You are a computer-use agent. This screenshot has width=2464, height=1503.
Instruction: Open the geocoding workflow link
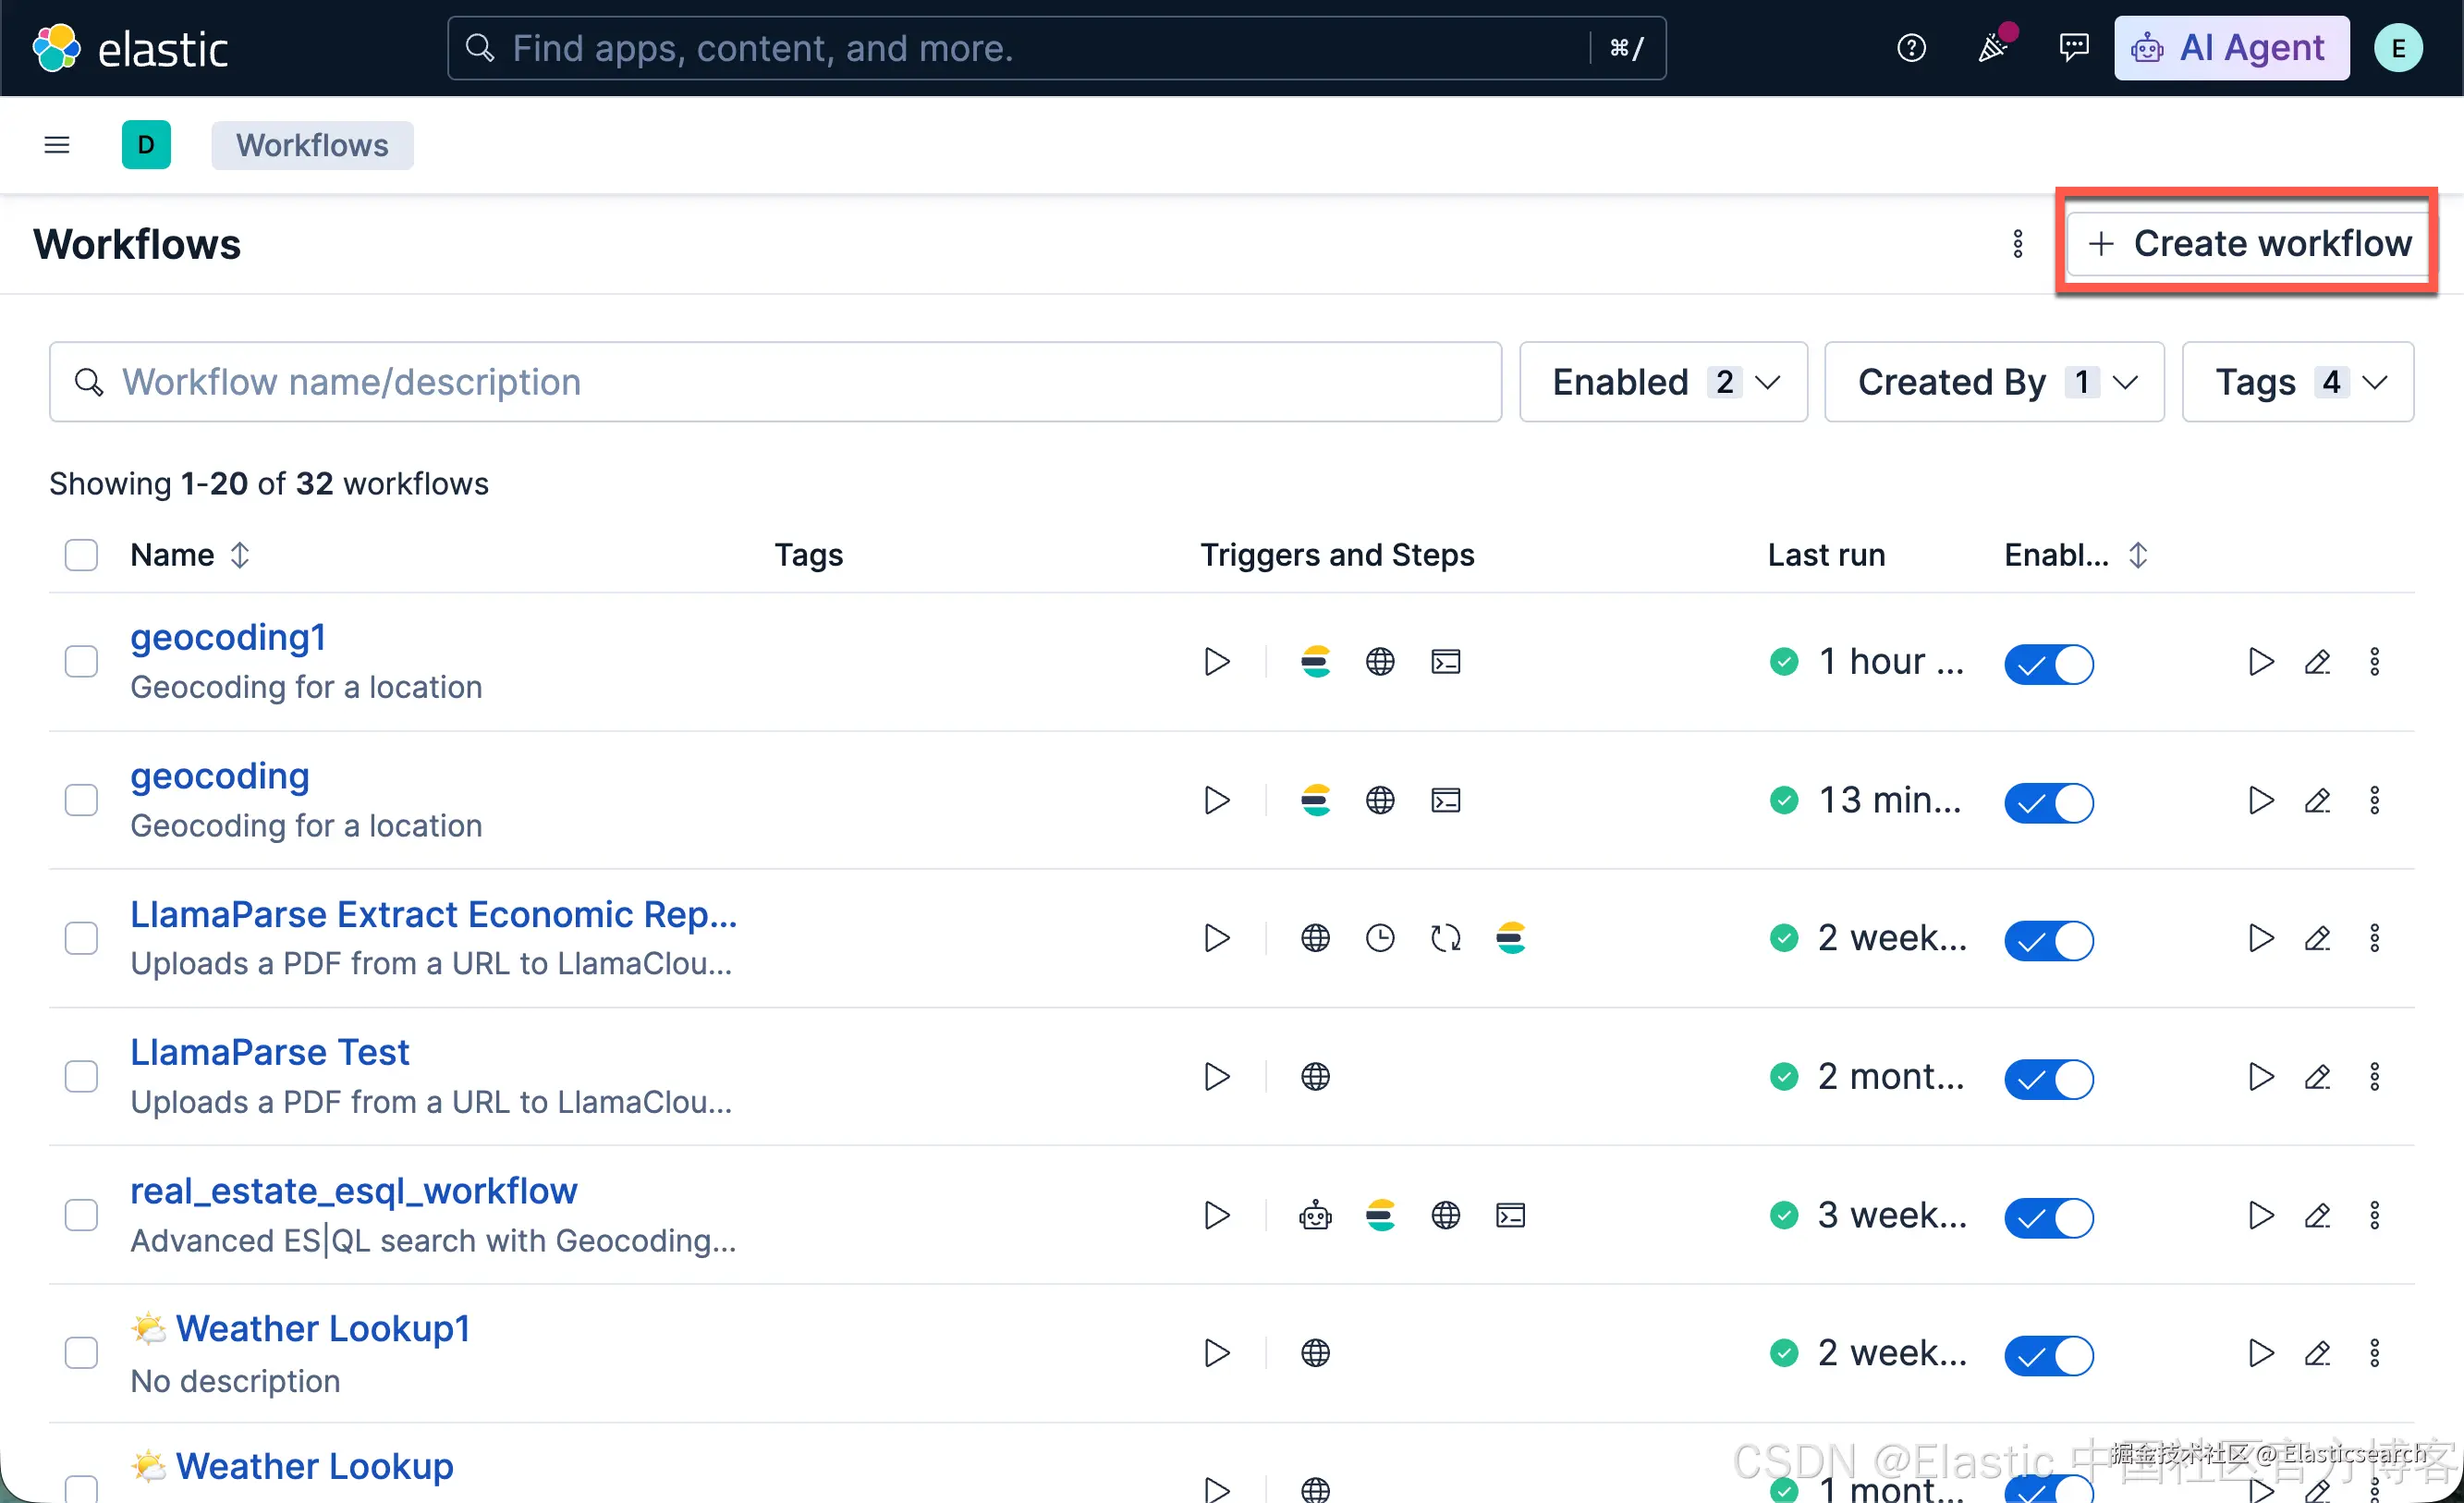[x=220, y=776]
